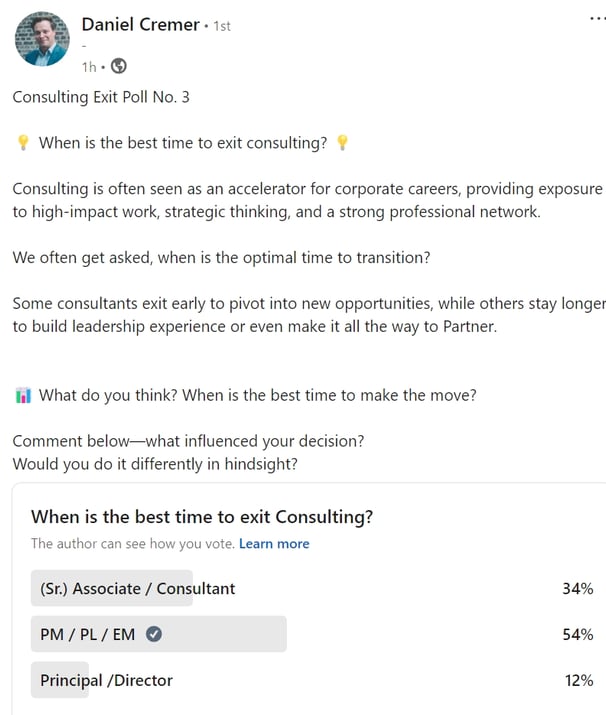
Task: Click the bar chart emoji icon
Action: (23, 395)
